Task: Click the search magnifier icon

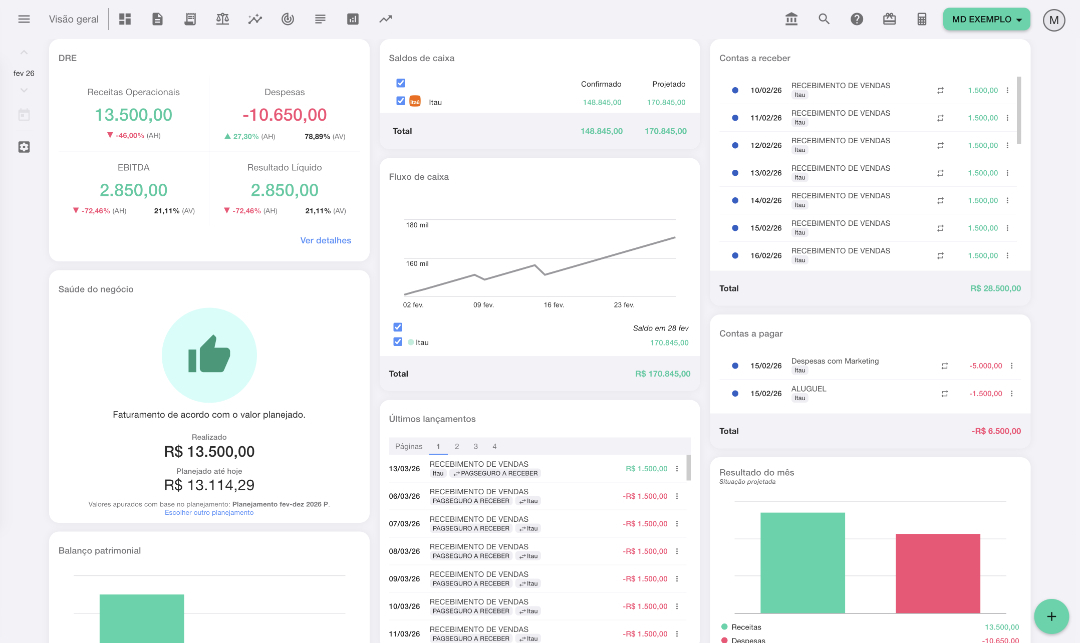Action: click(824, 19)
